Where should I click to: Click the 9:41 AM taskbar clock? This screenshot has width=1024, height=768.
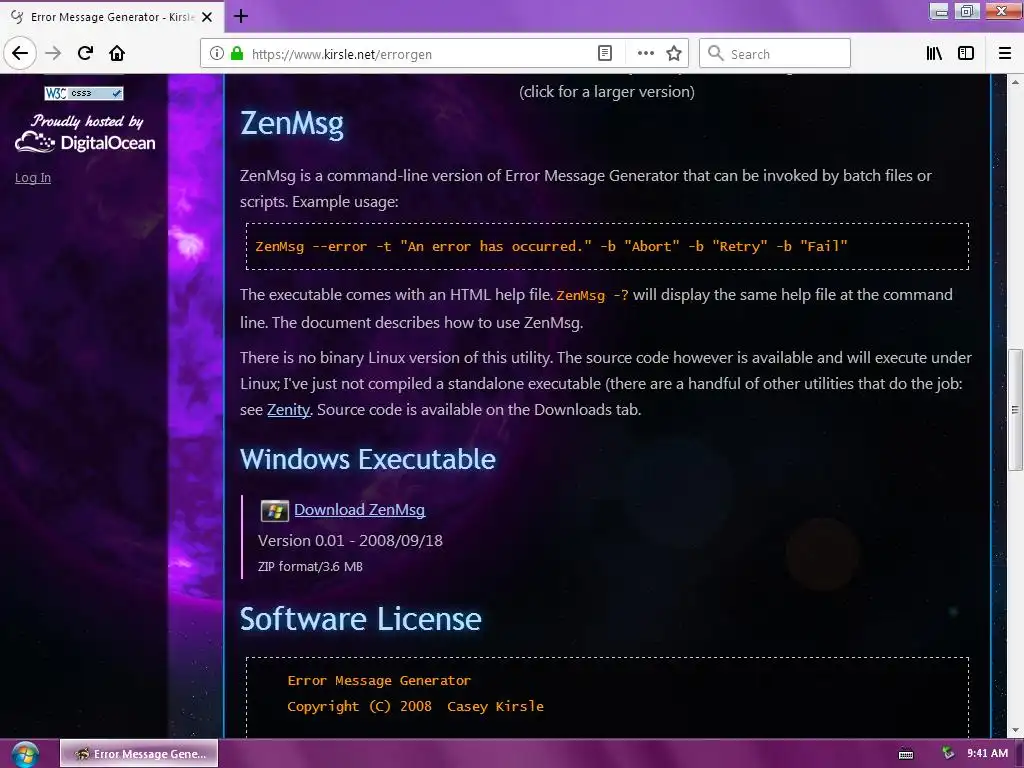[987, 754]
